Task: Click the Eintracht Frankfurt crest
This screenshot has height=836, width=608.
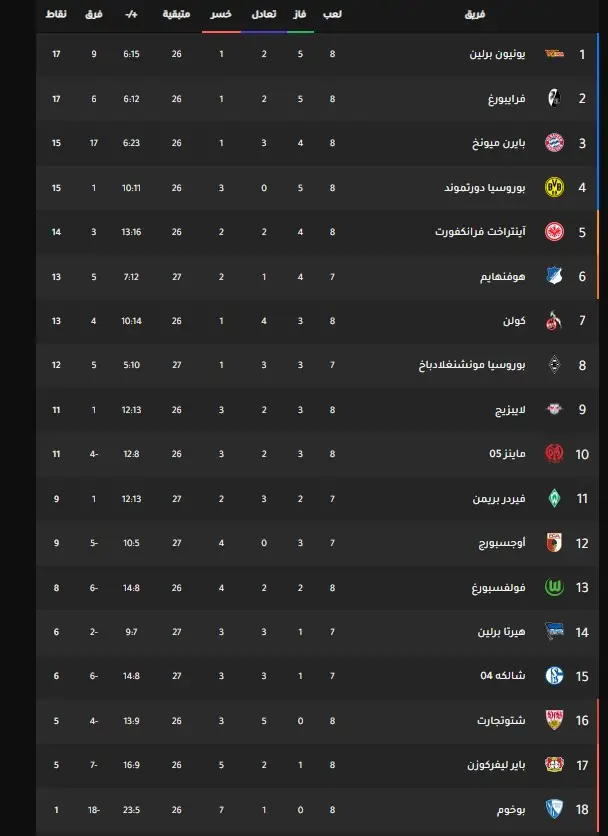Action: click(x=553, y=231)
